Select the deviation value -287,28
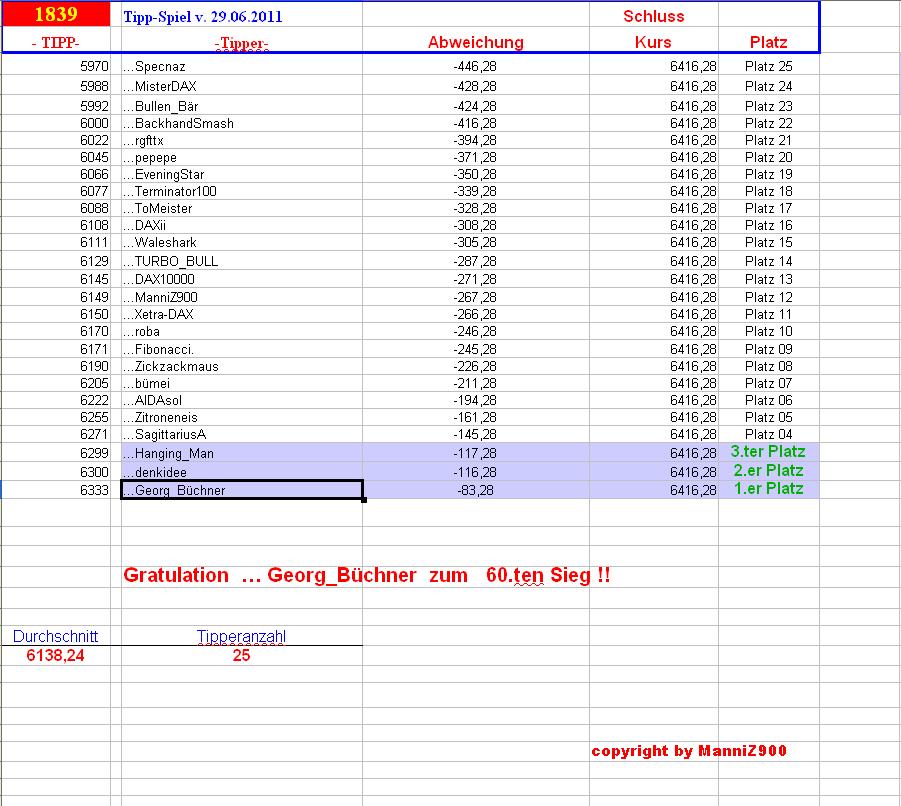 [475, 261]
